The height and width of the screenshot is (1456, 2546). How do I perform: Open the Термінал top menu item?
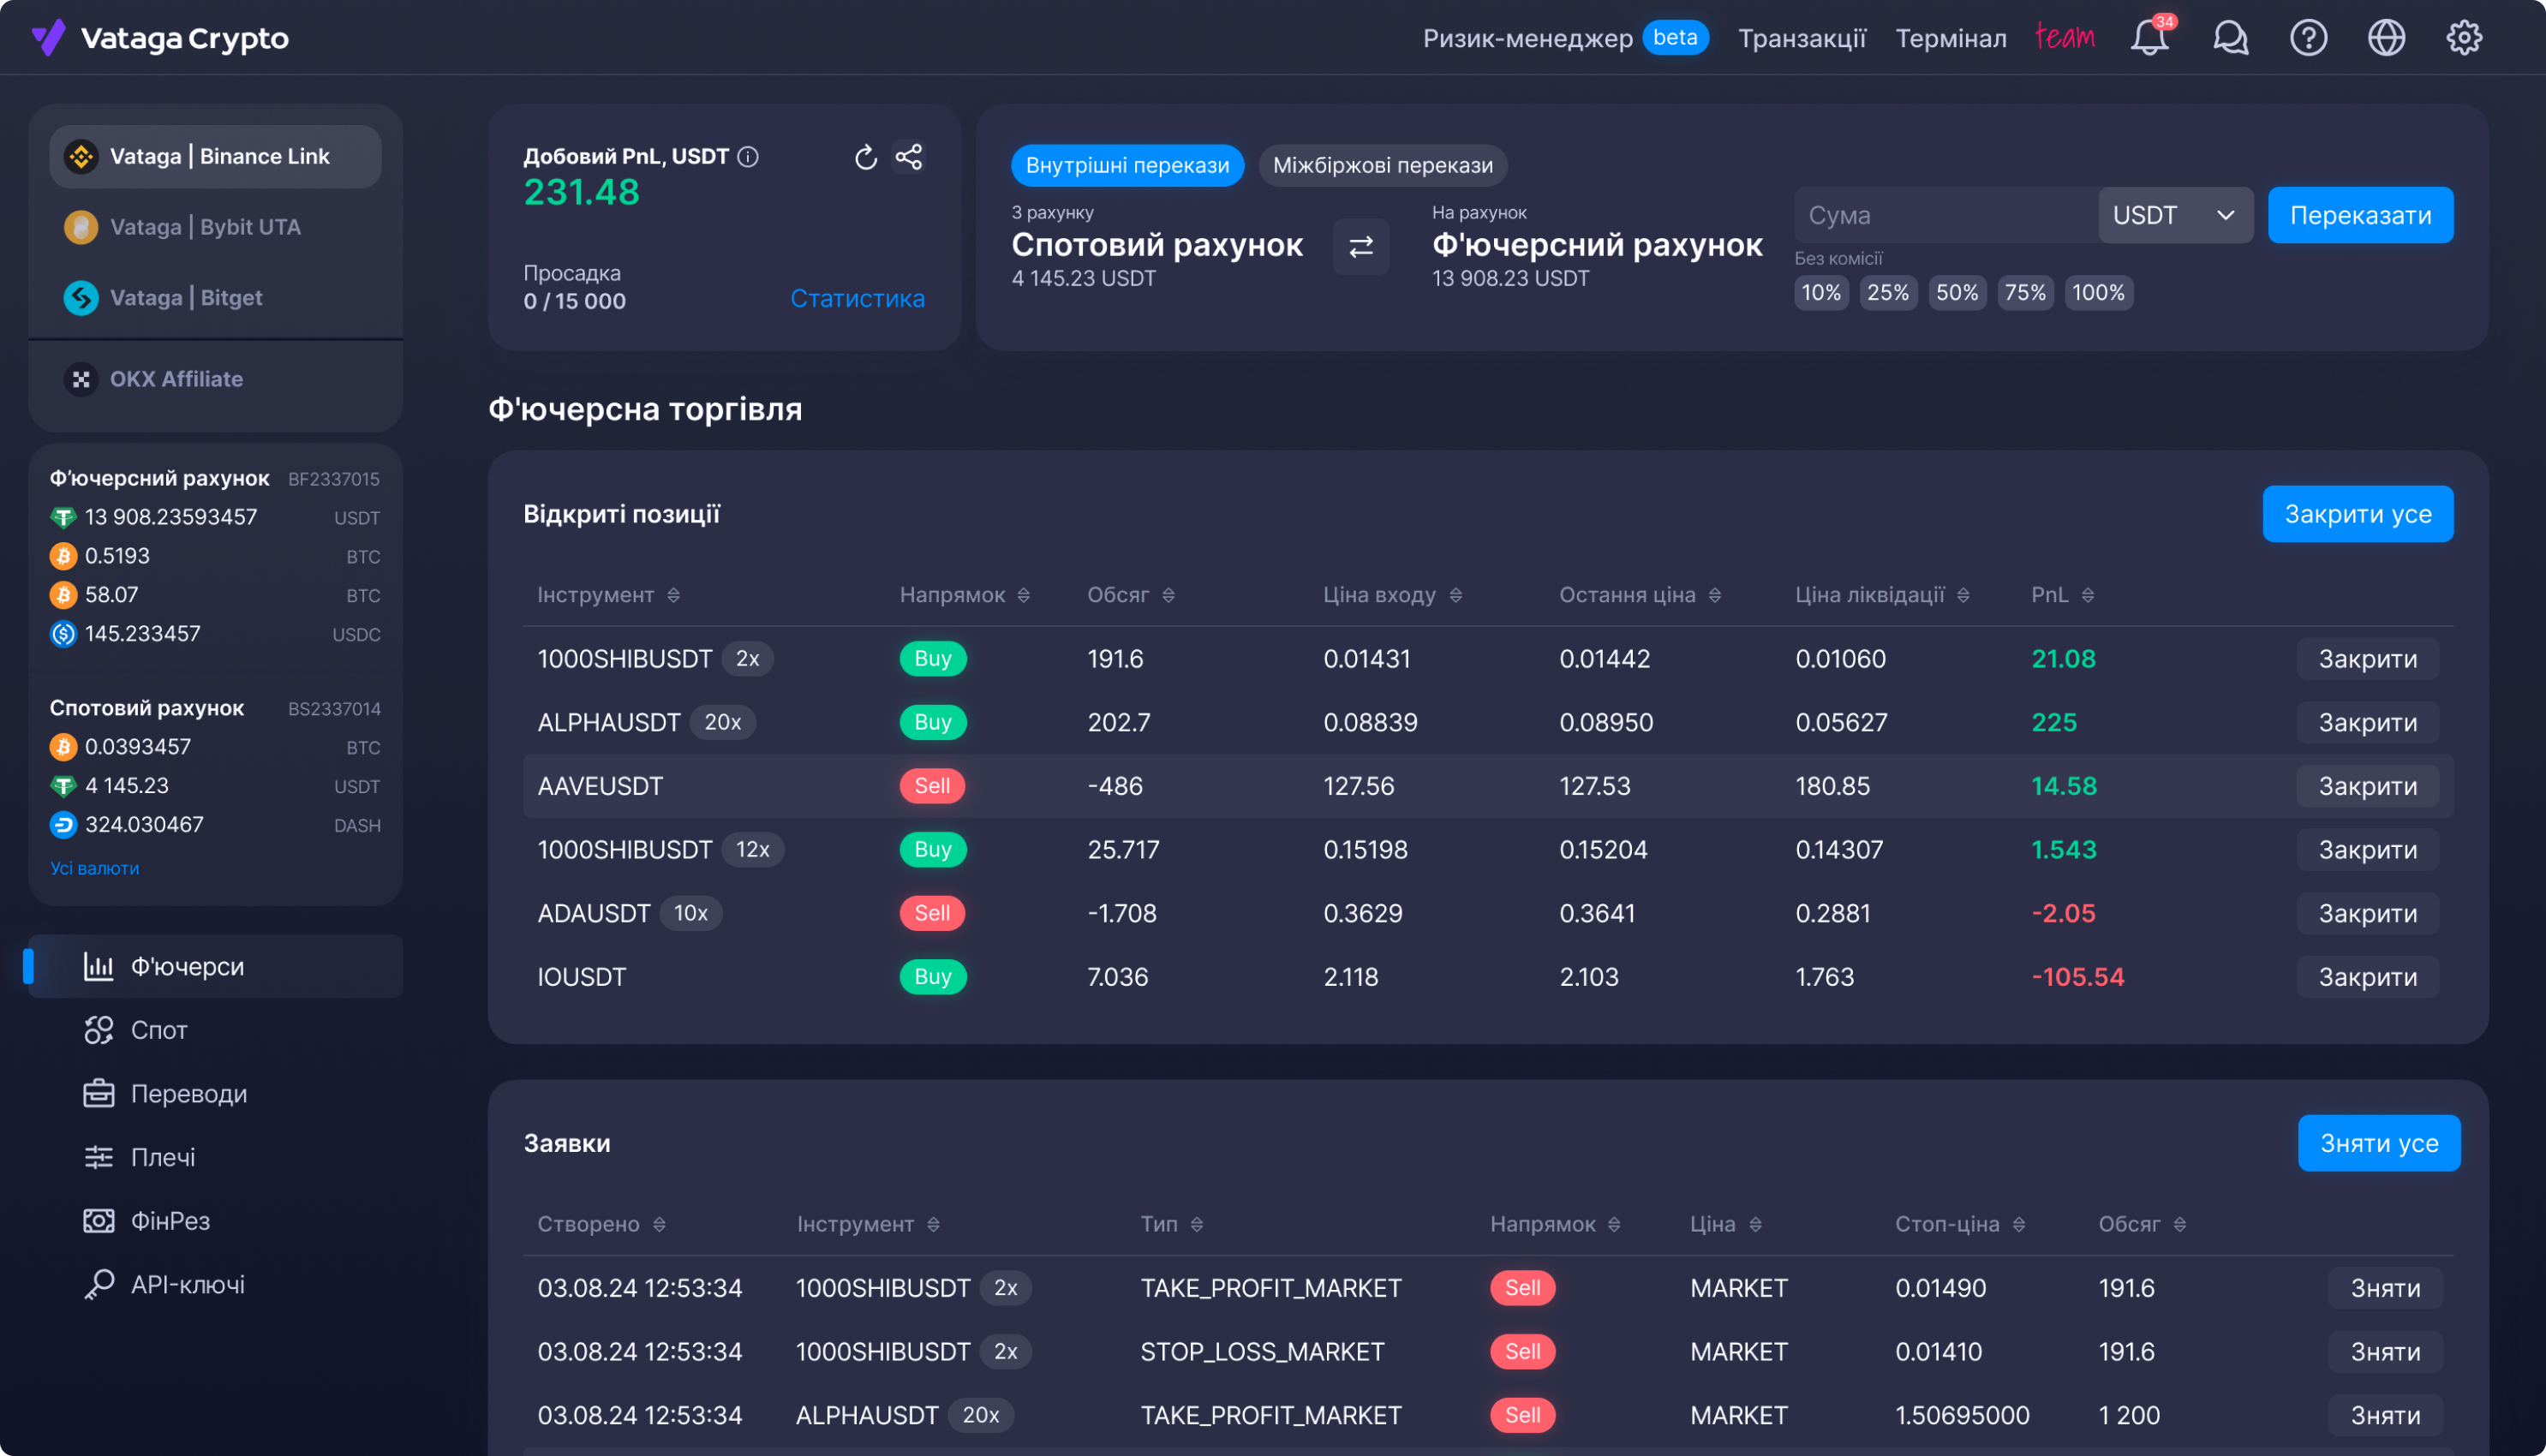(1950, 38)
